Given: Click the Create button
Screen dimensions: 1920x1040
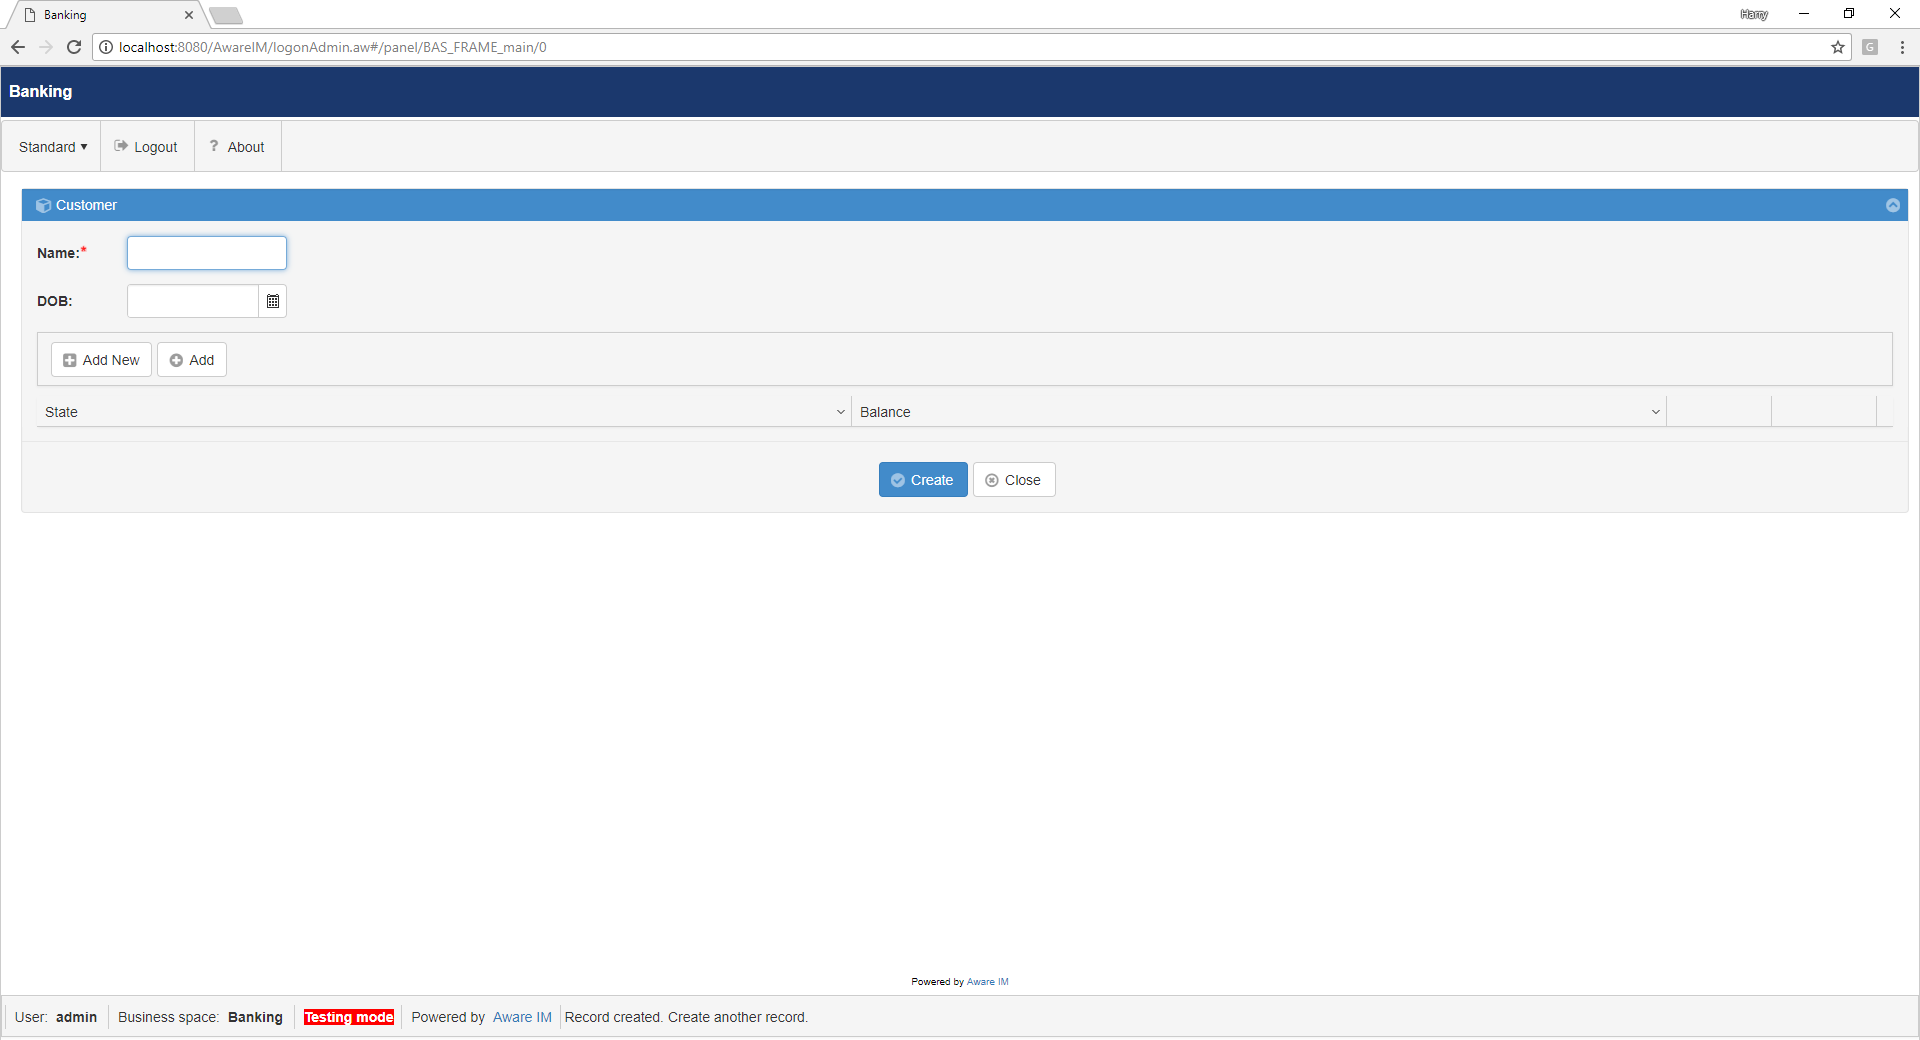Looking at the screenshot, I should pyautogui.click(x=923, y=480).
